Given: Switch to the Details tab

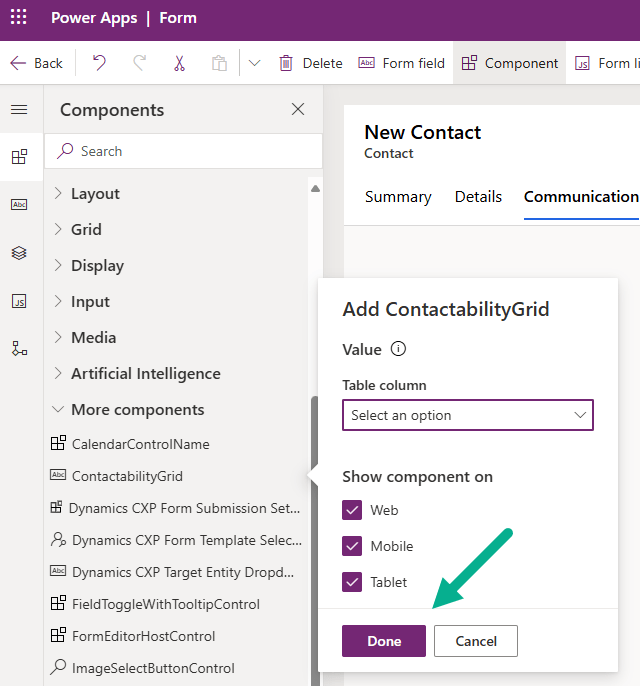Looking at the screenshot, I should click(x=478, y=197).
